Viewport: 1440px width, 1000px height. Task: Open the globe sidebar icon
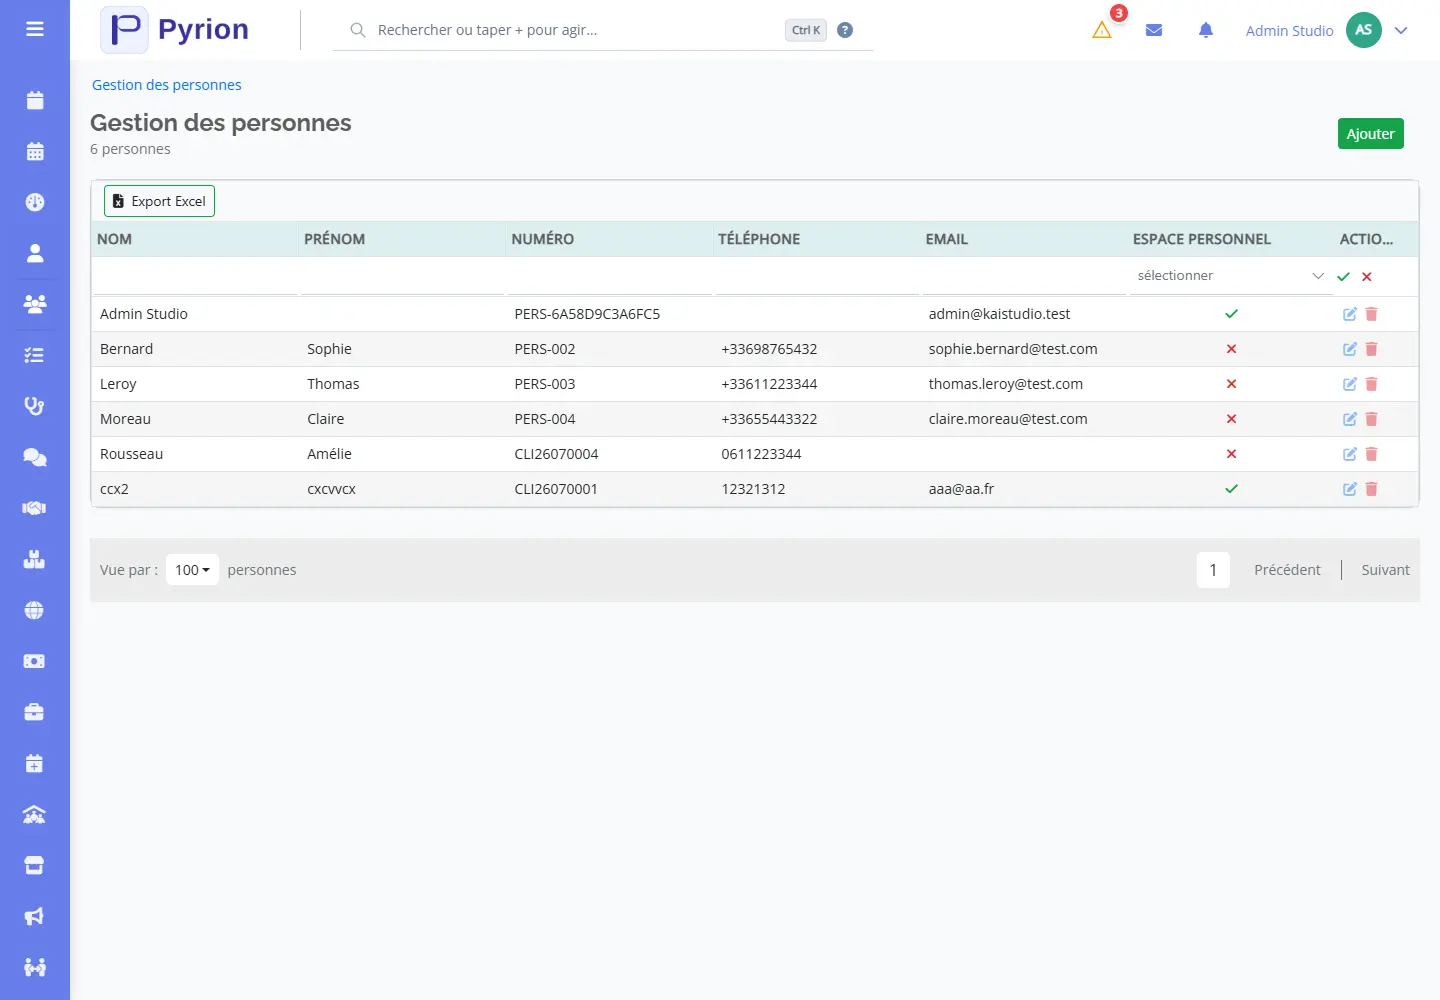pos(35,610)
